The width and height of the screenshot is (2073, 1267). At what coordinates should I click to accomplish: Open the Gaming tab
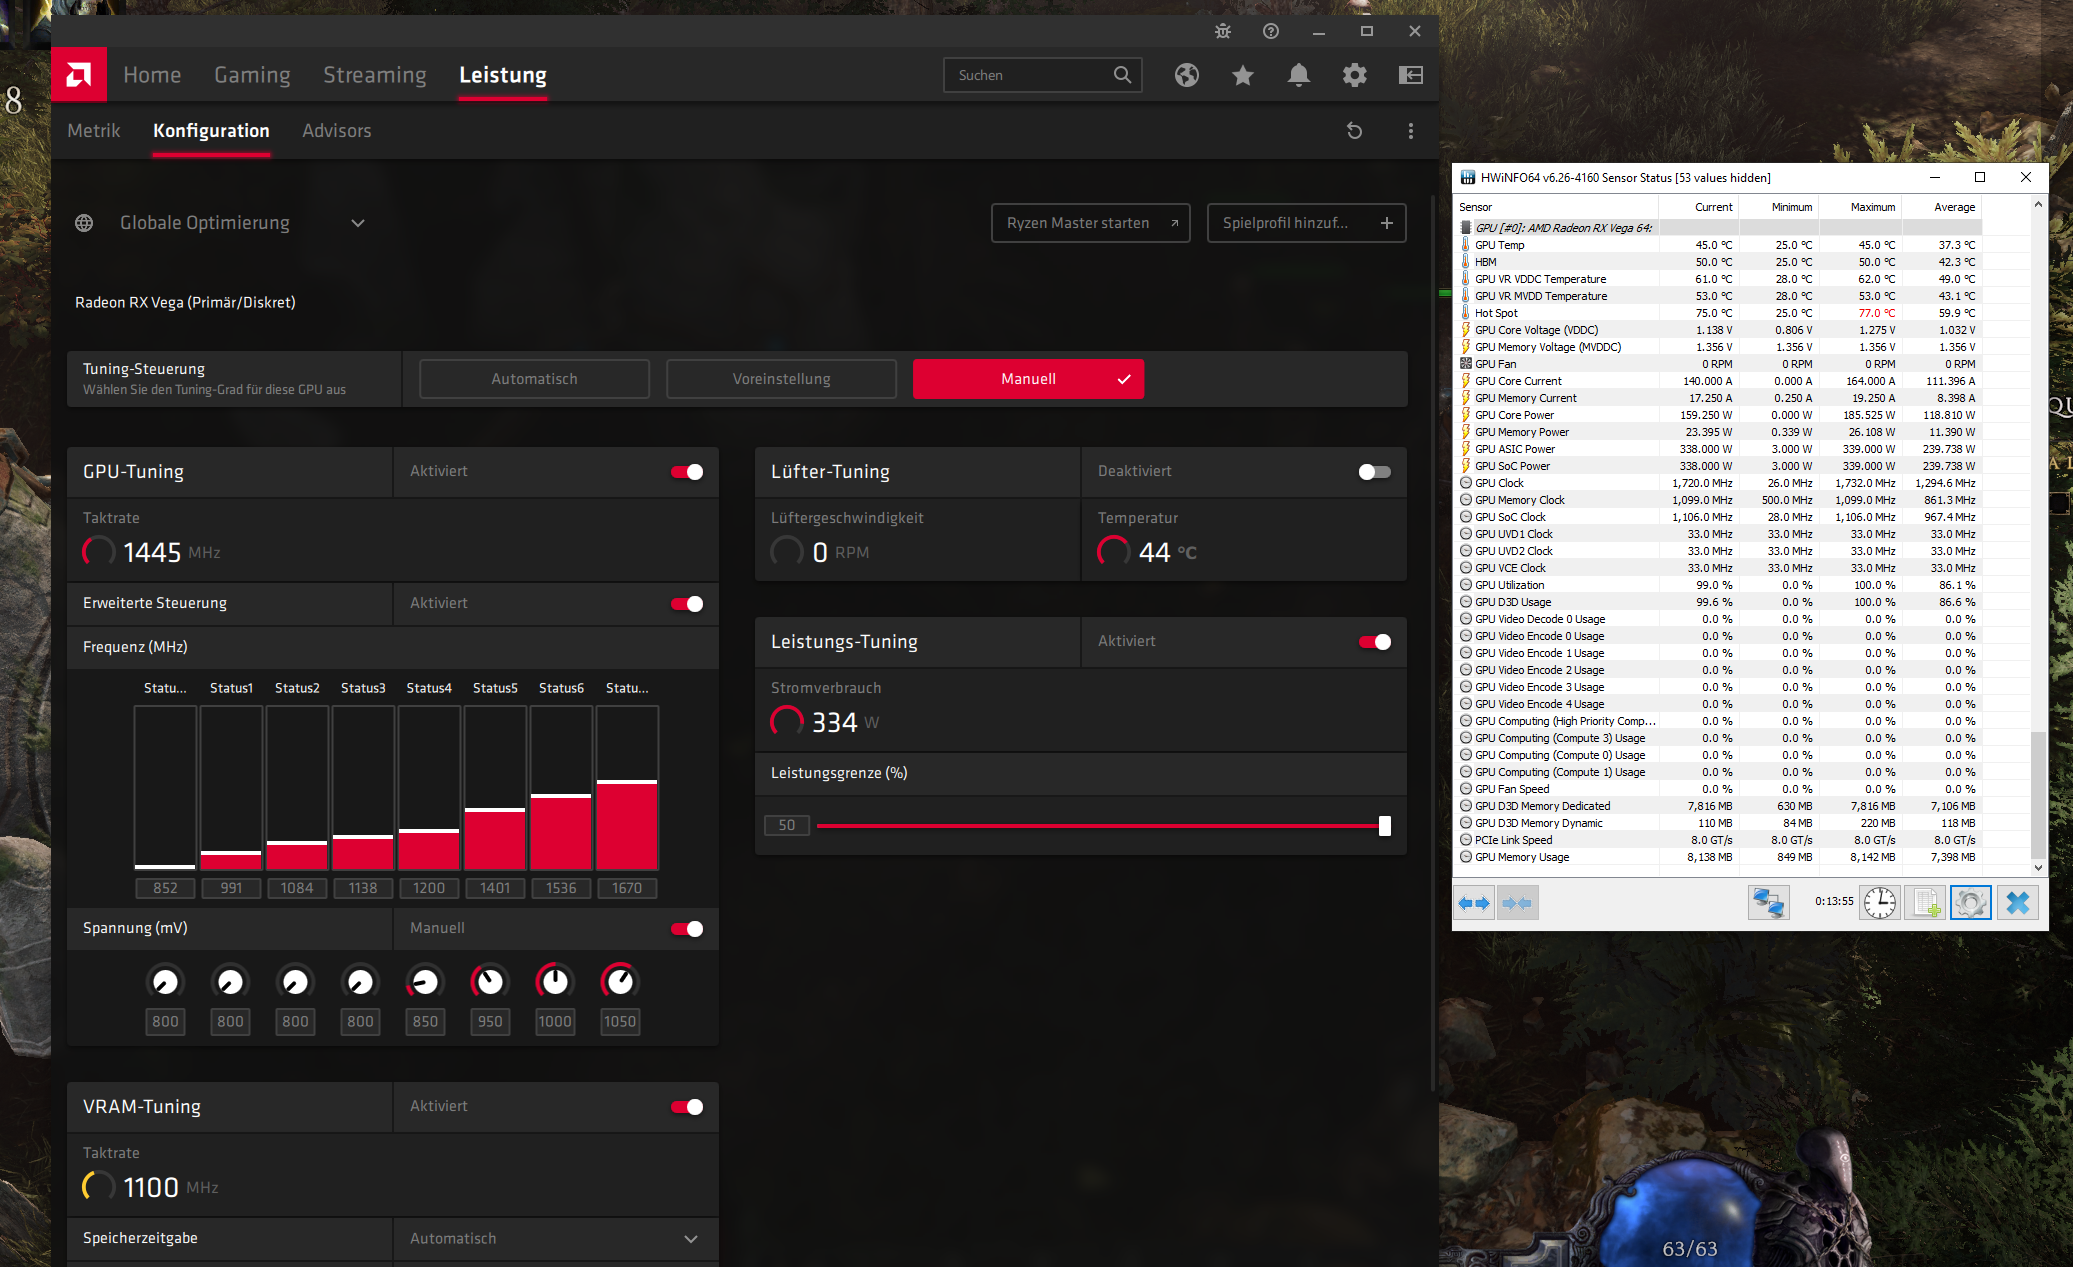point(252,75)
